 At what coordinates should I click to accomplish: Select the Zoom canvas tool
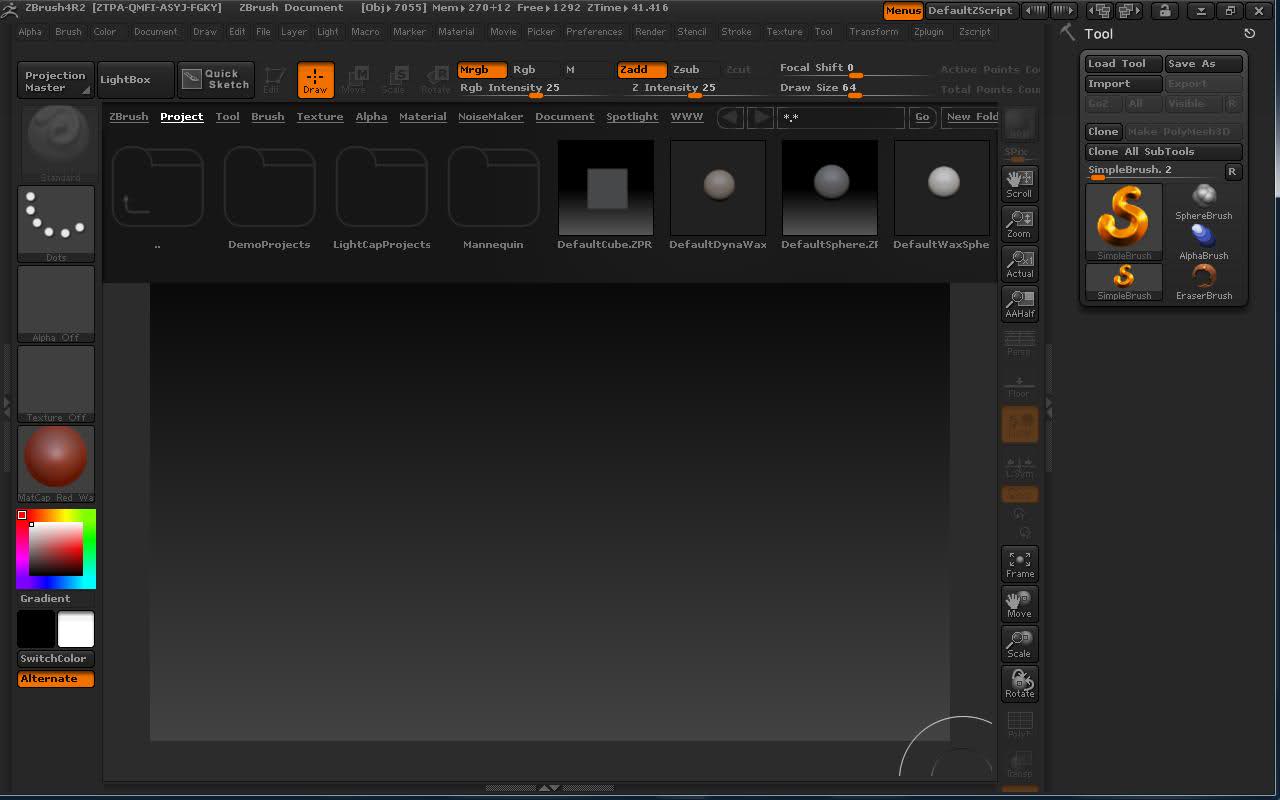click(1019, 223)
